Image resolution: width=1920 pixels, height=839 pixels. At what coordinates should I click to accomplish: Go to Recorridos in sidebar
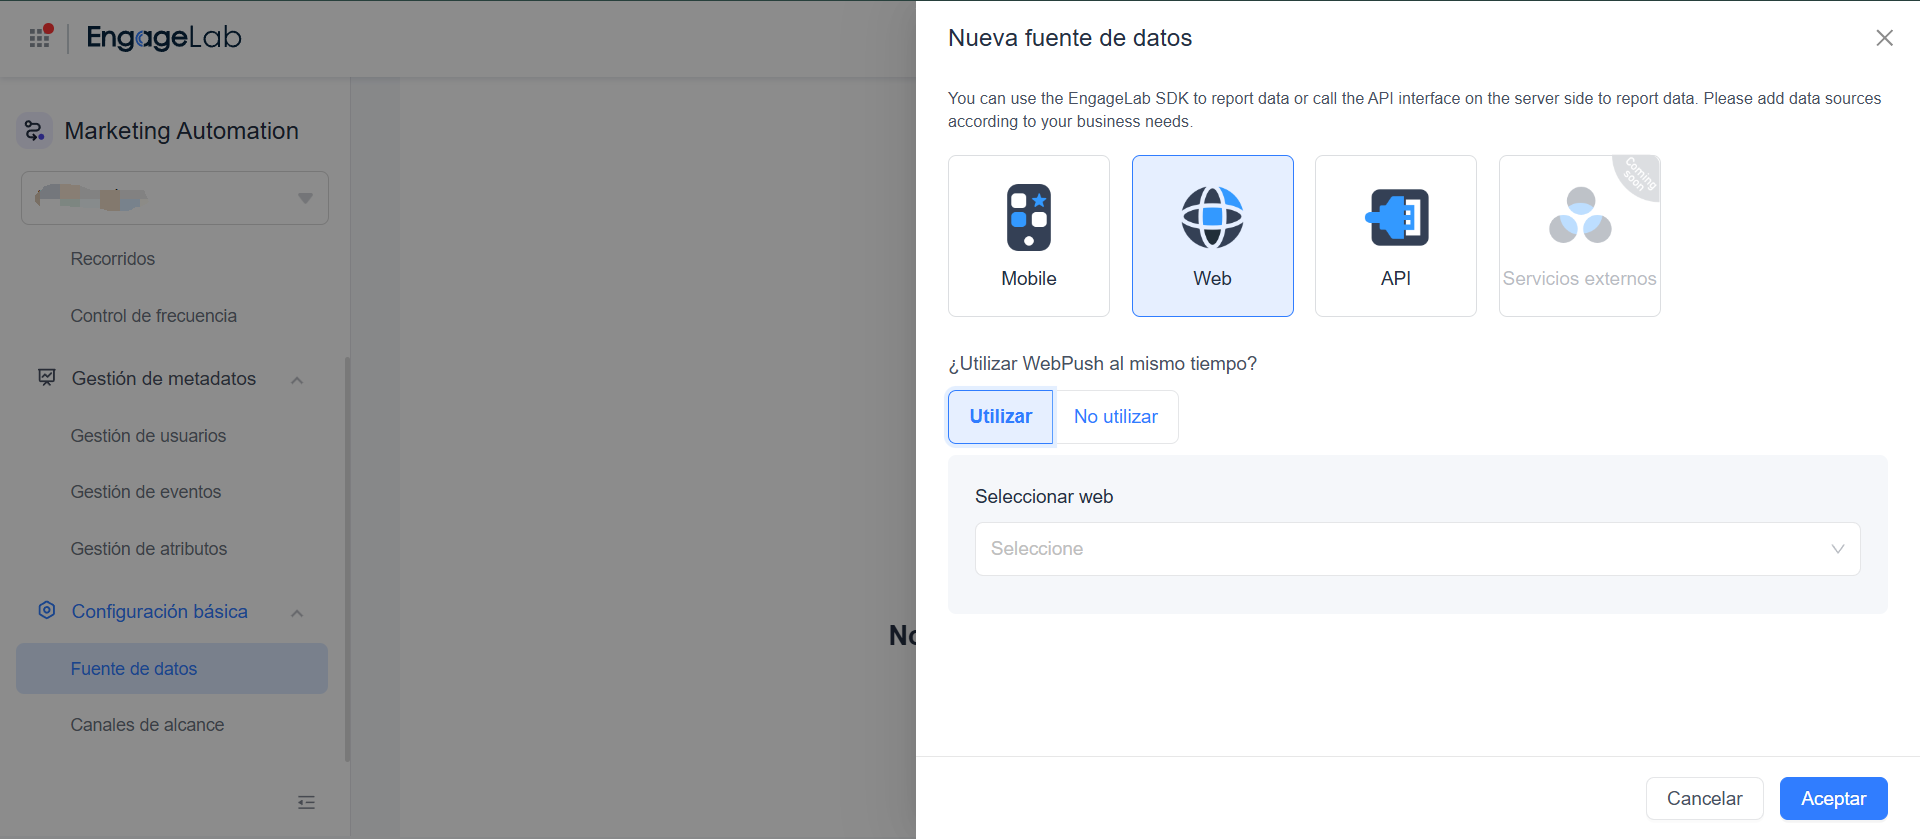(113, 259)
